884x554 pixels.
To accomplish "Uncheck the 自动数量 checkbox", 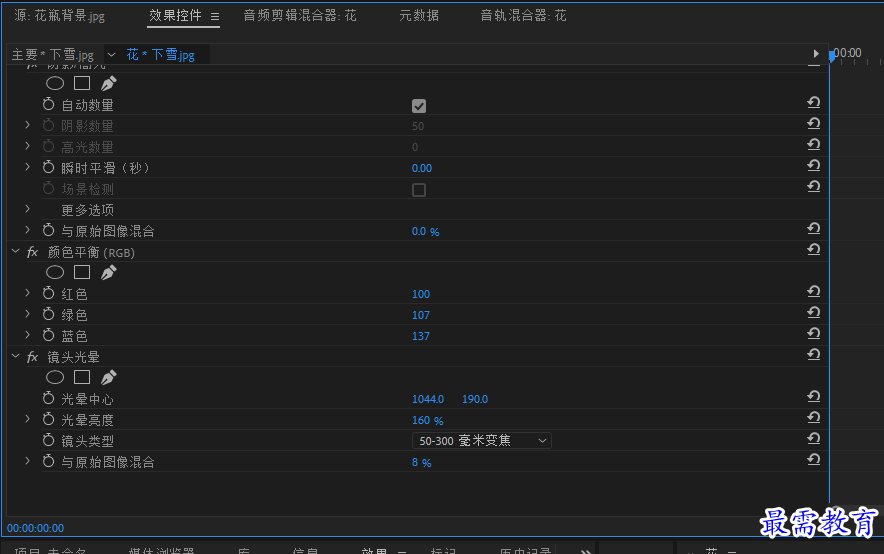I will (x=419, y=105).
